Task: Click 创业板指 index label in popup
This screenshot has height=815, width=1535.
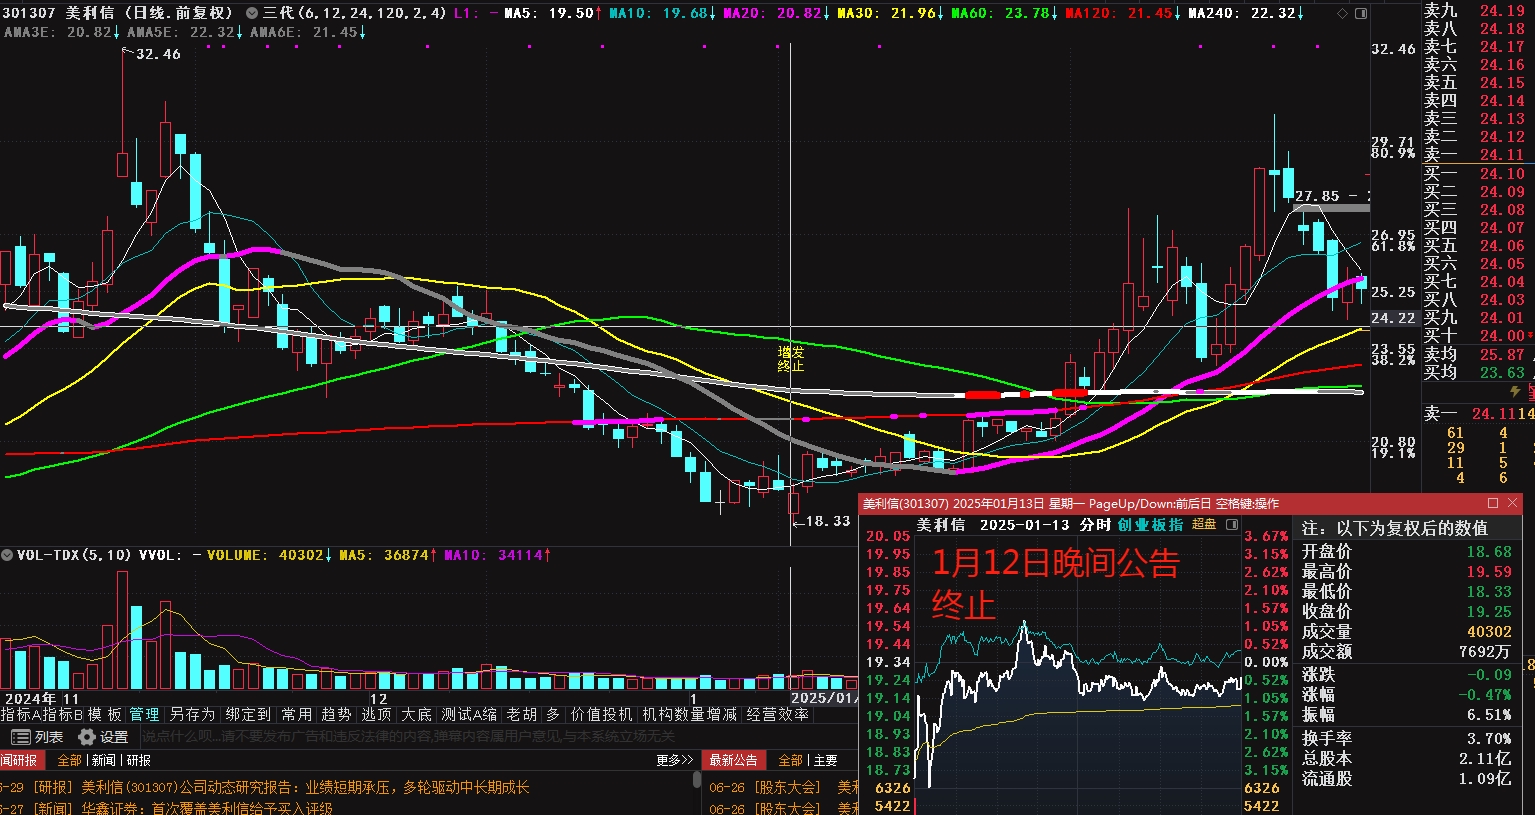Action: [x=1150, y=525]
